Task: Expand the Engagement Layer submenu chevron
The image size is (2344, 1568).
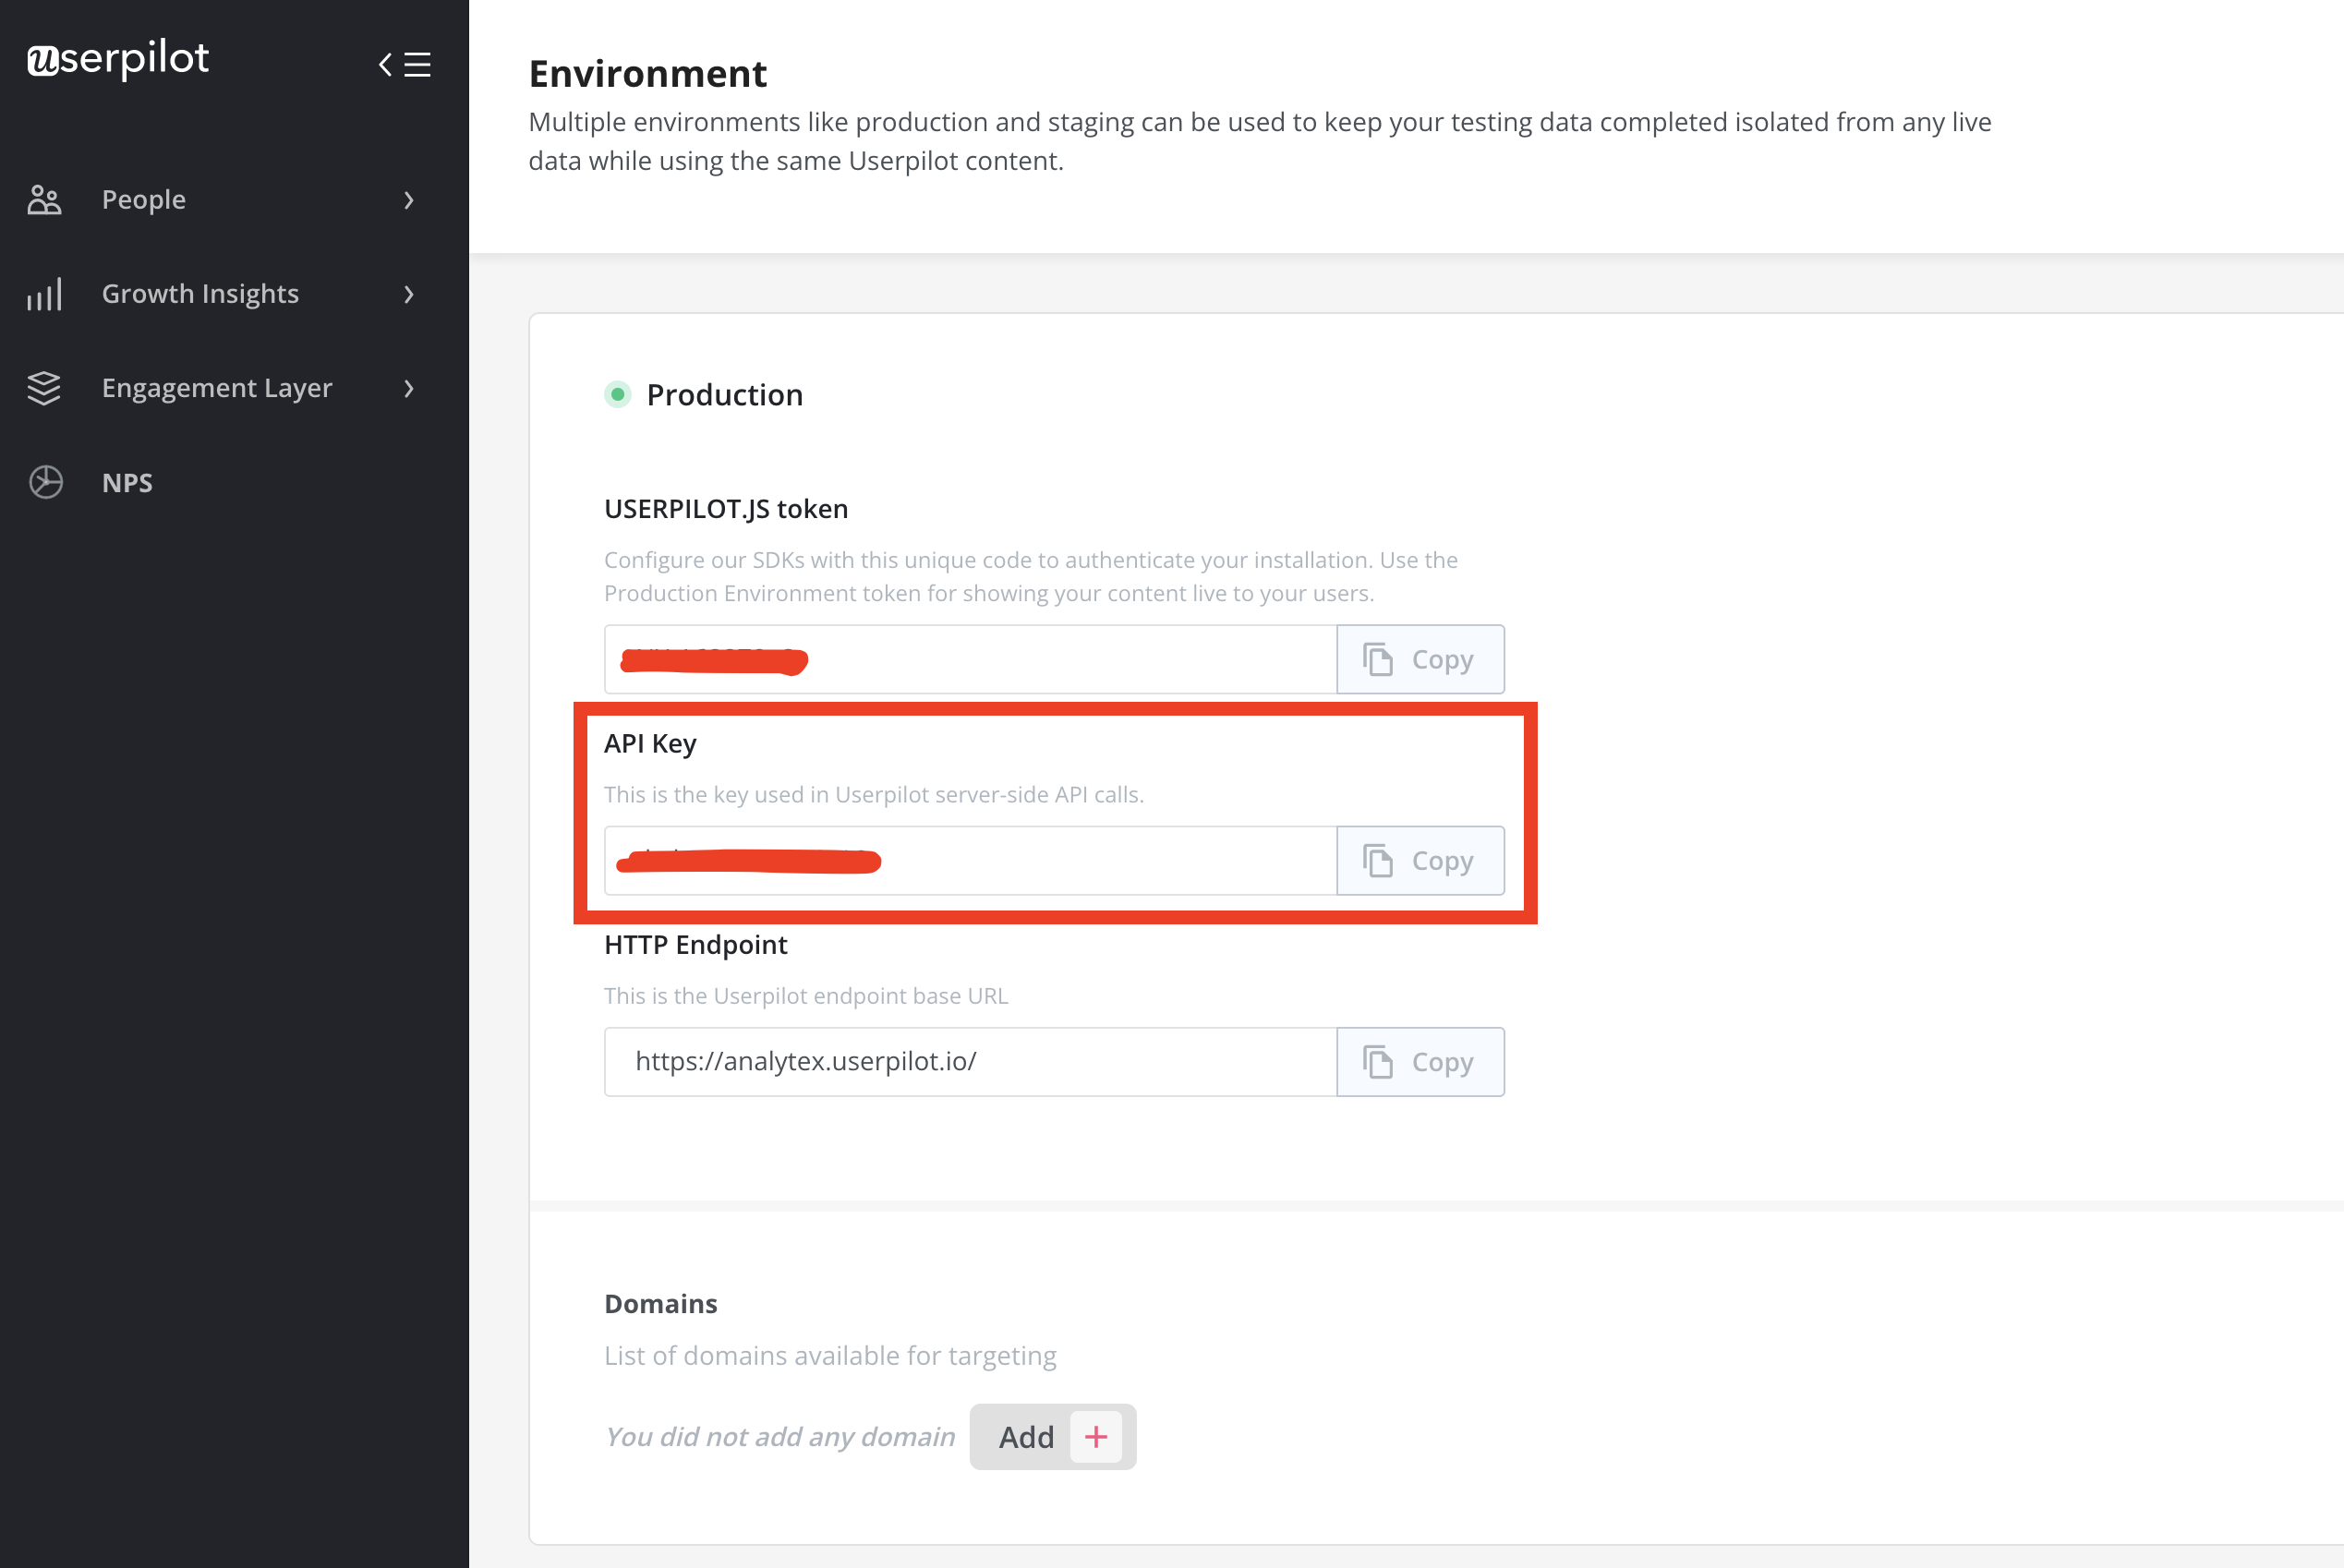Action: 409,388
